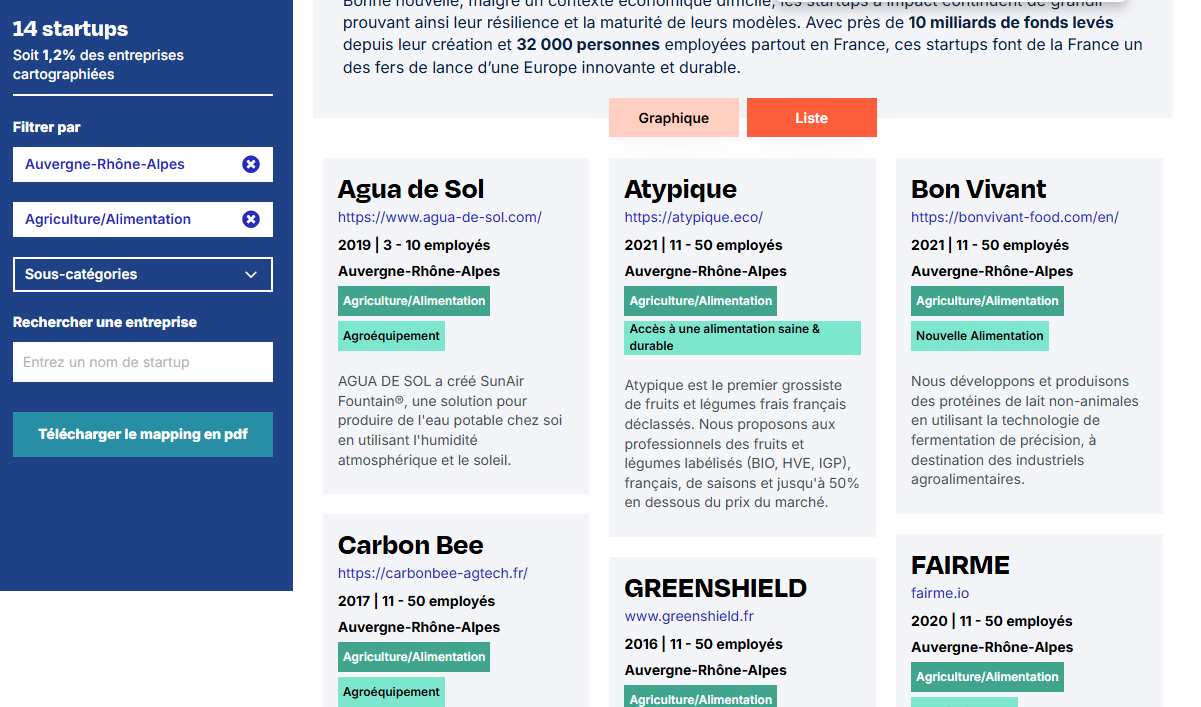Remove the Agriculture/Alimentation filter
Screen dimensions: 1201x707
(x=251, y=219)
